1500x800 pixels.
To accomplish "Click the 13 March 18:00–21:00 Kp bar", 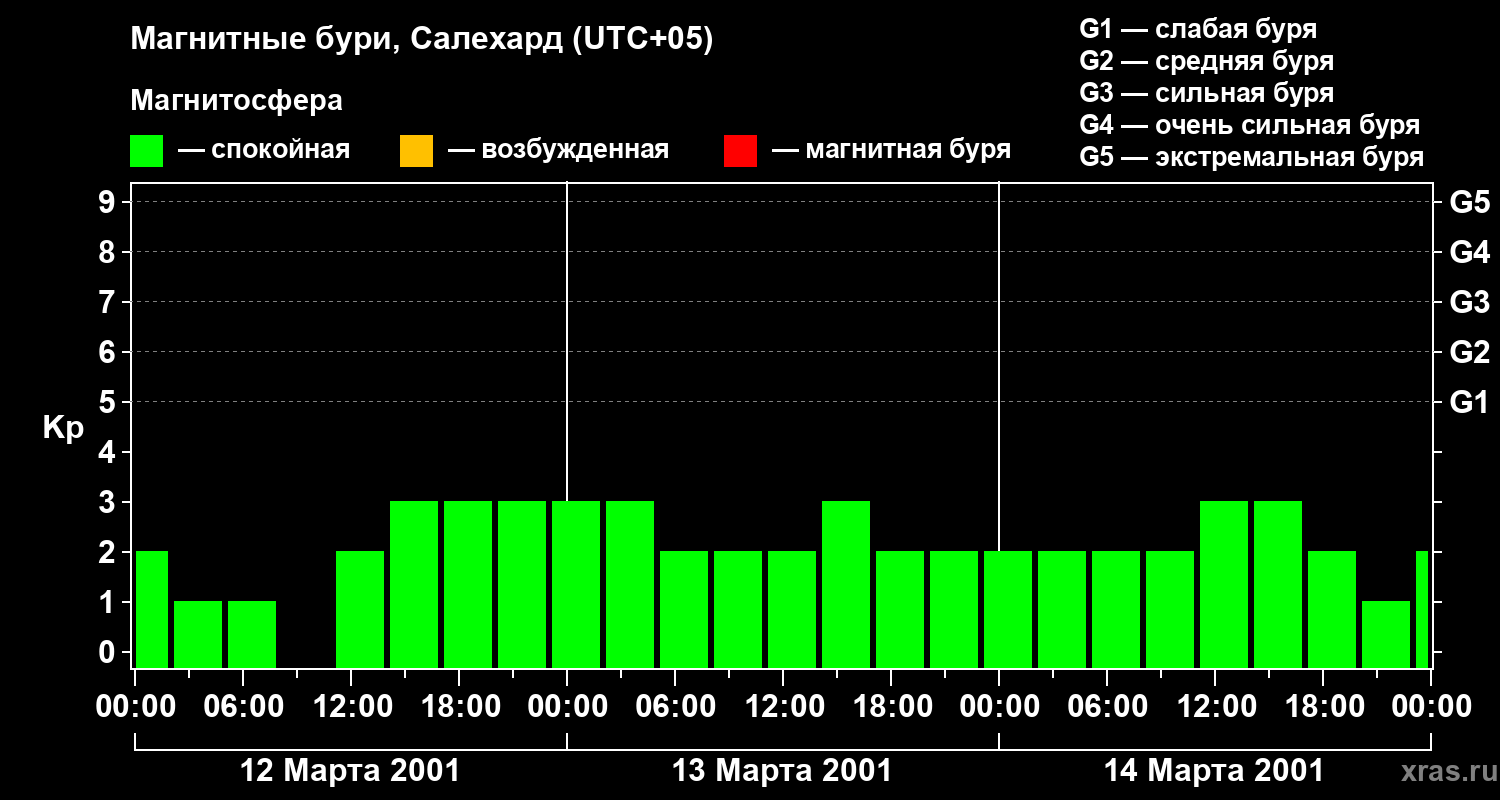I will (900, 609).
